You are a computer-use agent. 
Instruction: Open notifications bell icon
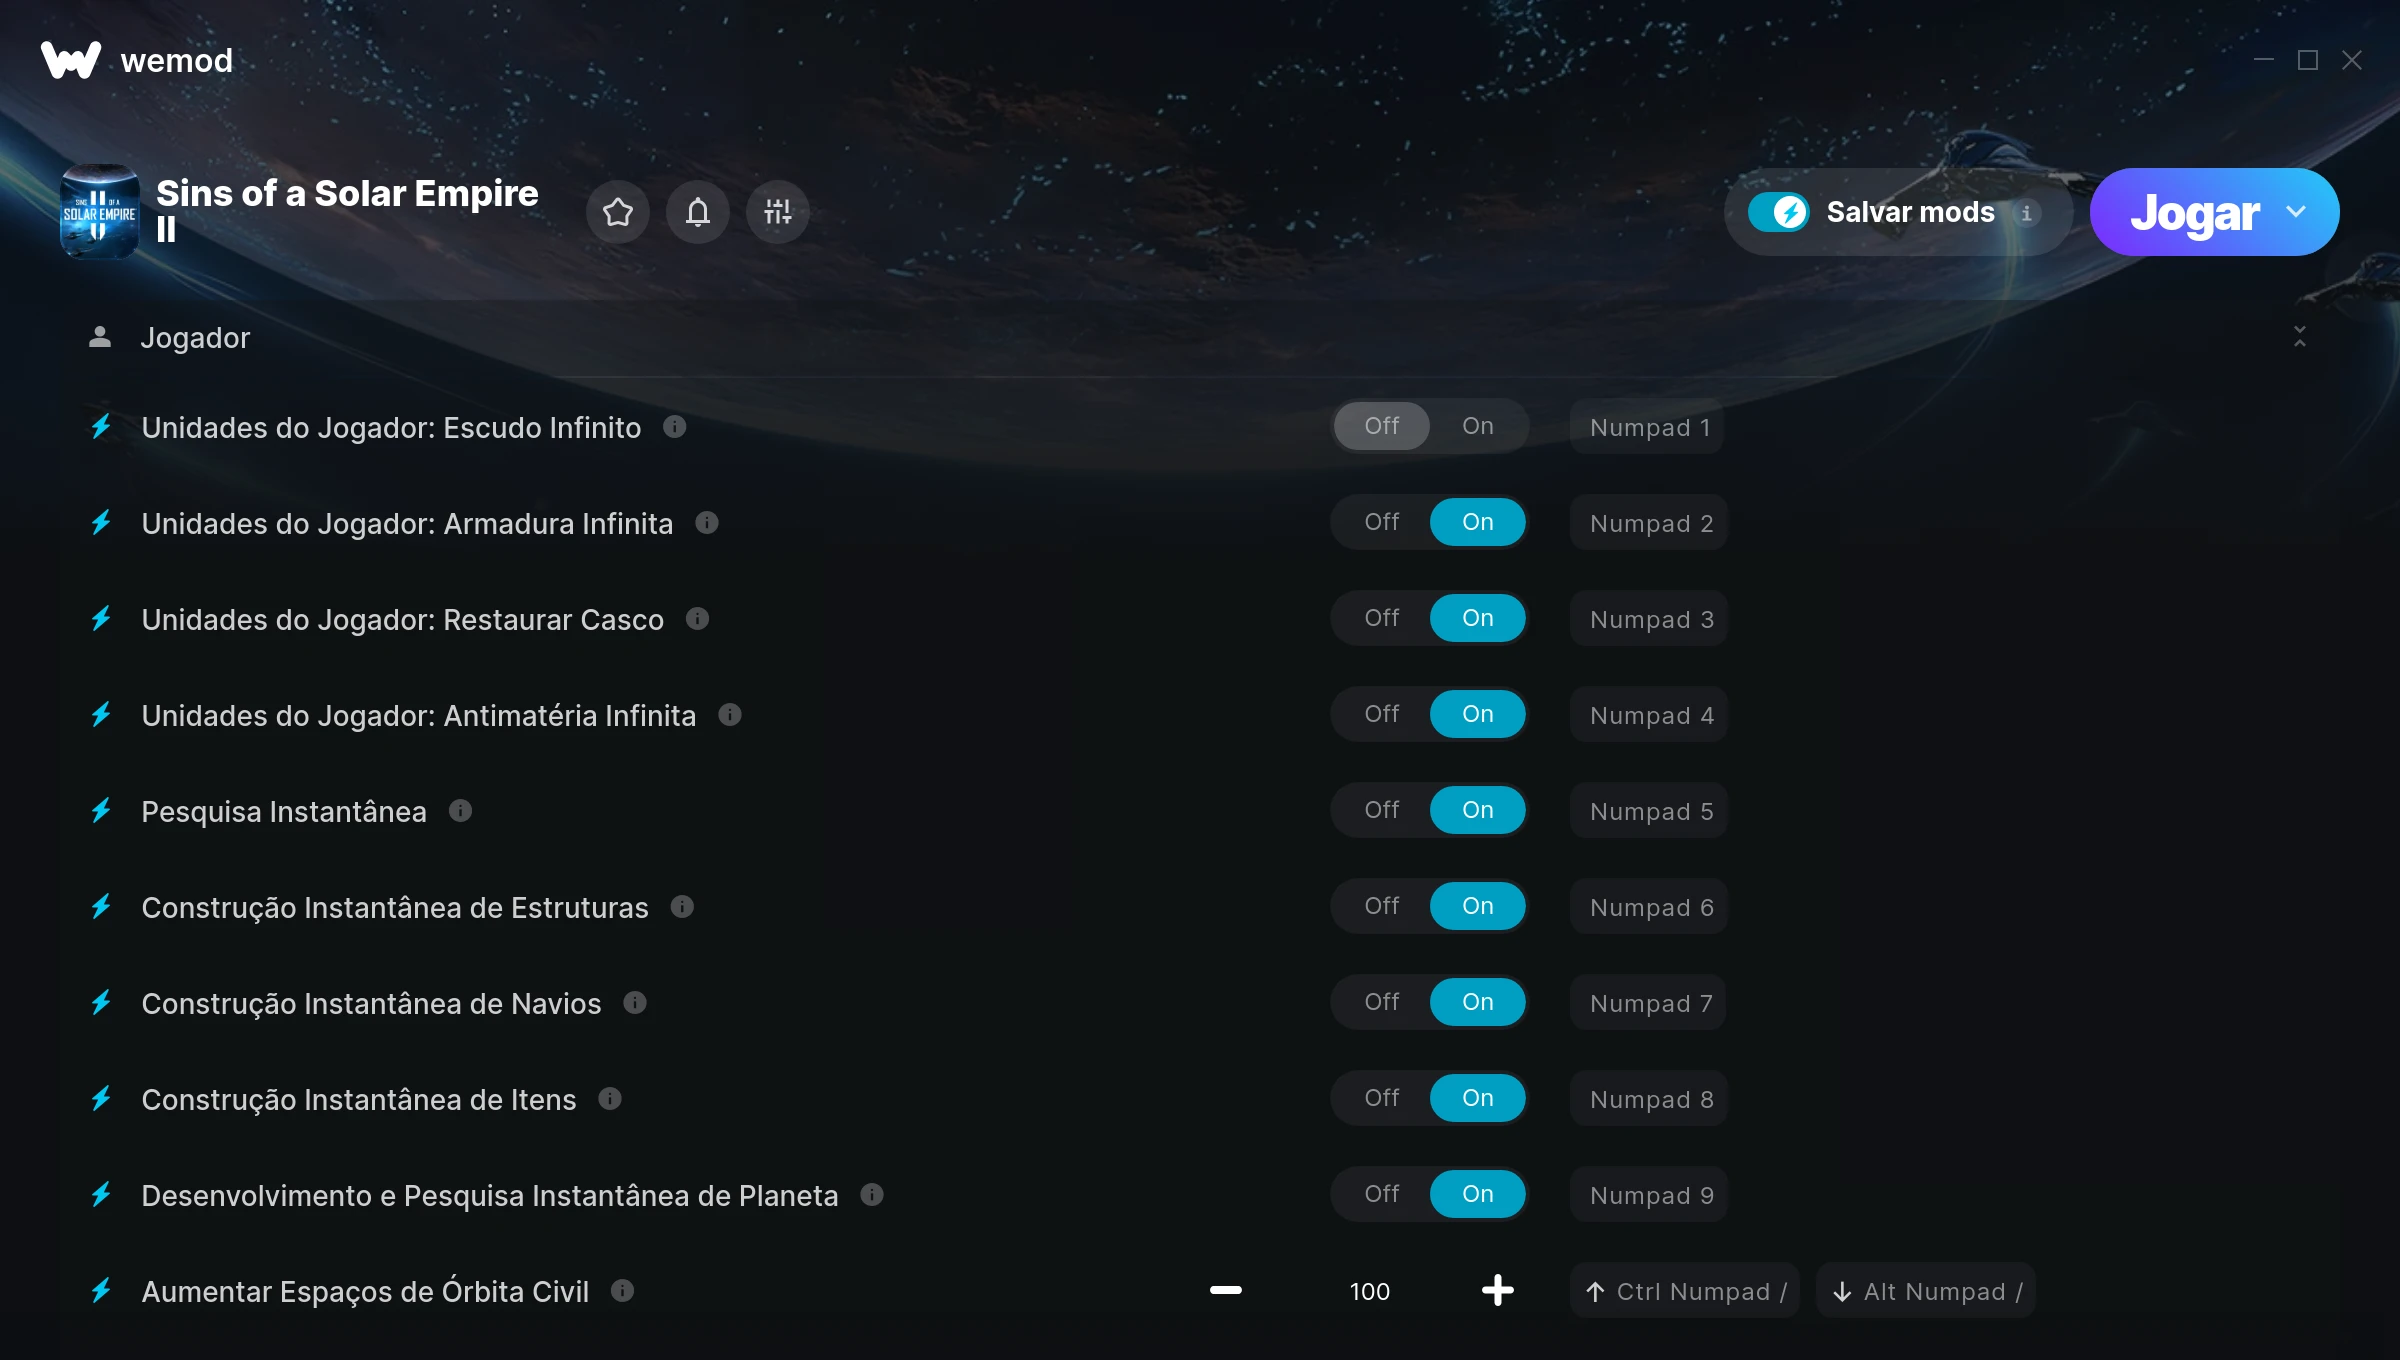[697, 212]
